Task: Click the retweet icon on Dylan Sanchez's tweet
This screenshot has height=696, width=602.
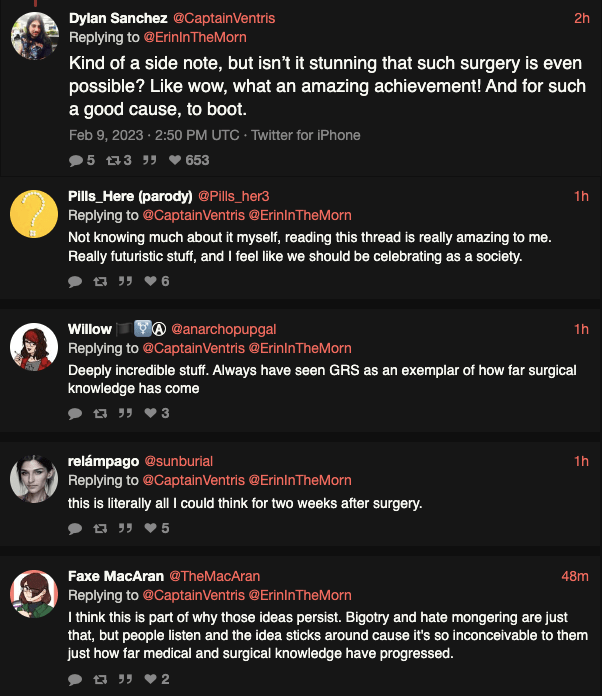Action: click(x=112, y=160)
